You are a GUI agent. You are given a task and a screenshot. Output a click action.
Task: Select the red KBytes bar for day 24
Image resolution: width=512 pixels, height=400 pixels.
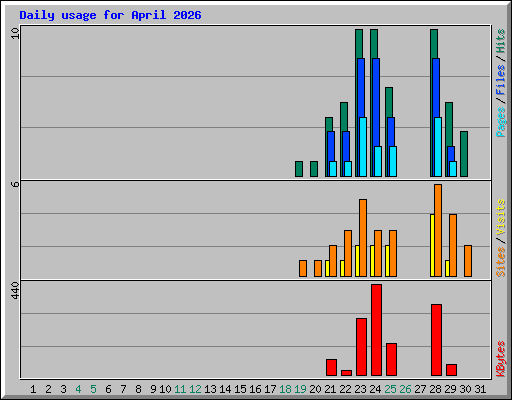coord(376,330)
